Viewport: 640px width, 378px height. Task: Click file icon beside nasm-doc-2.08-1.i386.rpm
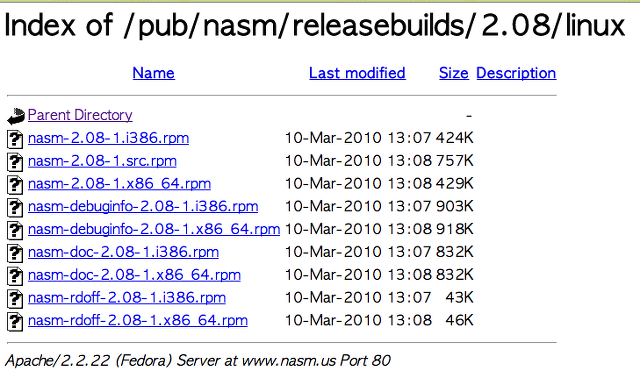[15, 253]
